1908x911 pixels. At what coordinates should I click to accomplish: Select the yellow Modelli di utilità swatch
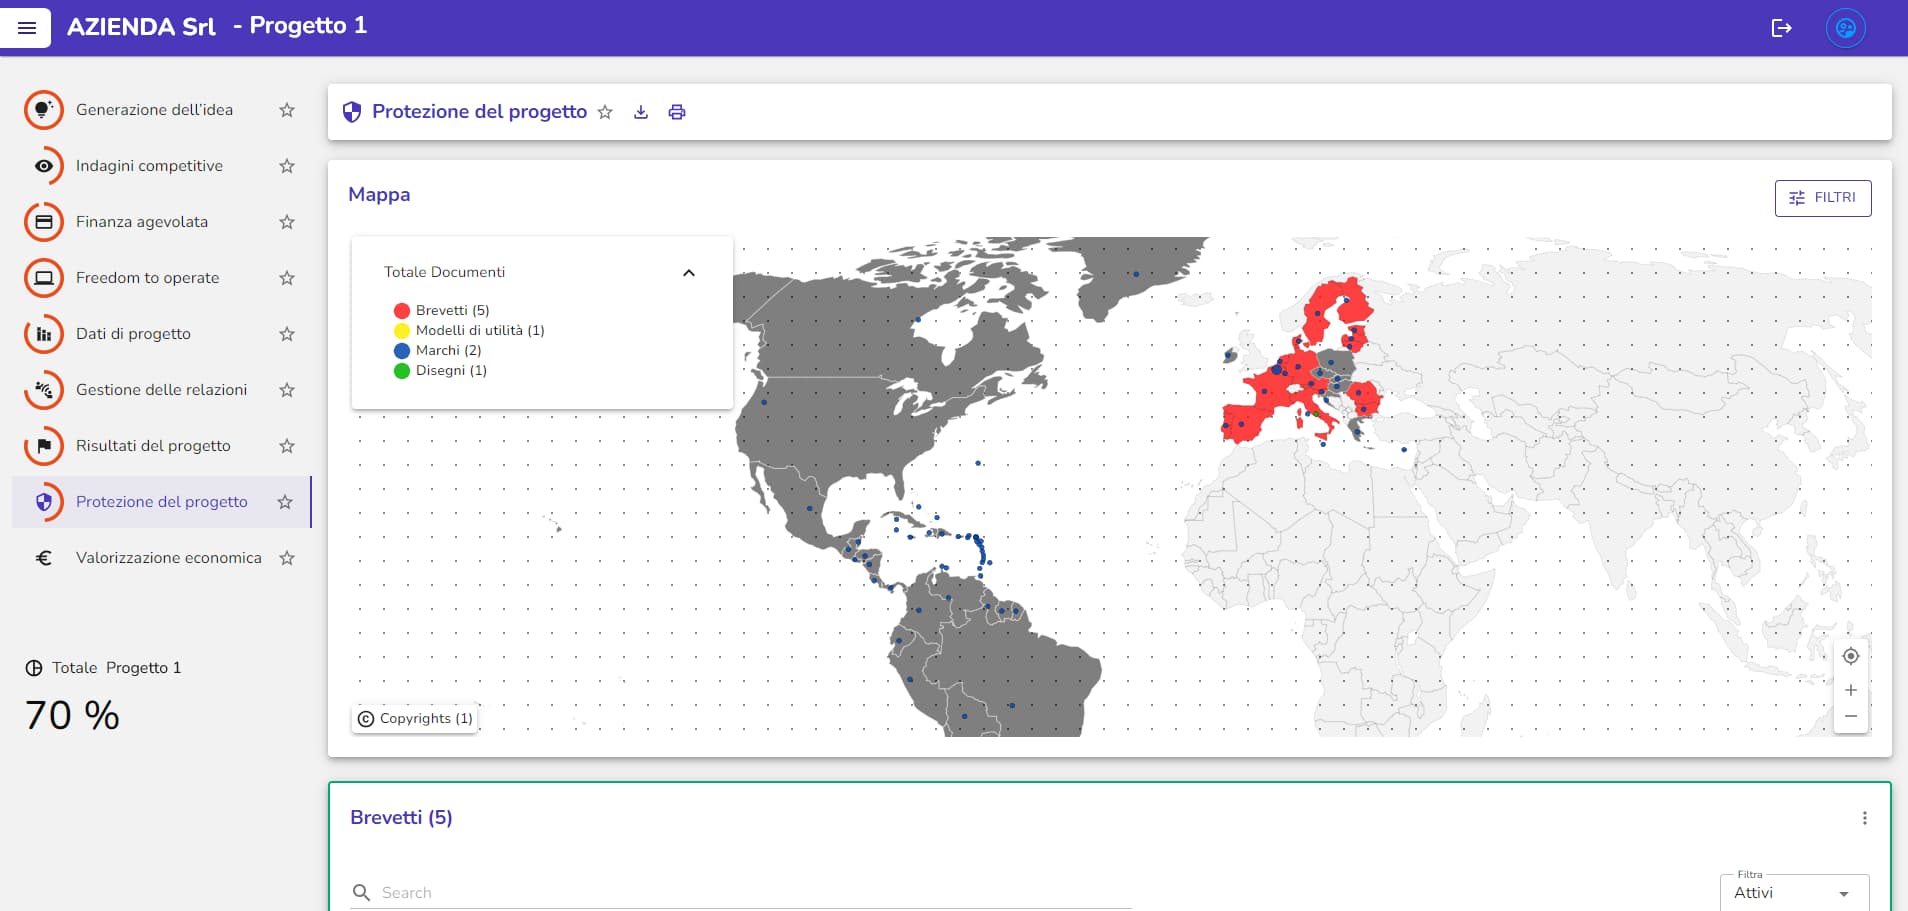coord(402,331)
